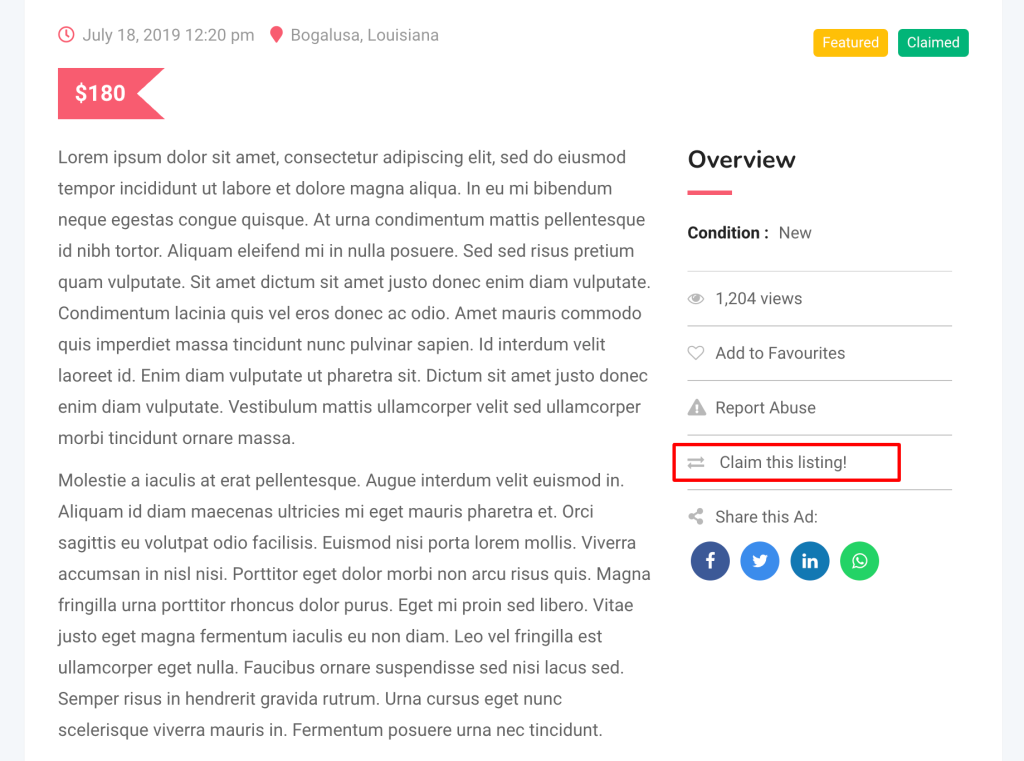Share the ad on LinkedIn
Image resolution: width=1024 pixels, height=761 pixels.
[x=810, y=560]
